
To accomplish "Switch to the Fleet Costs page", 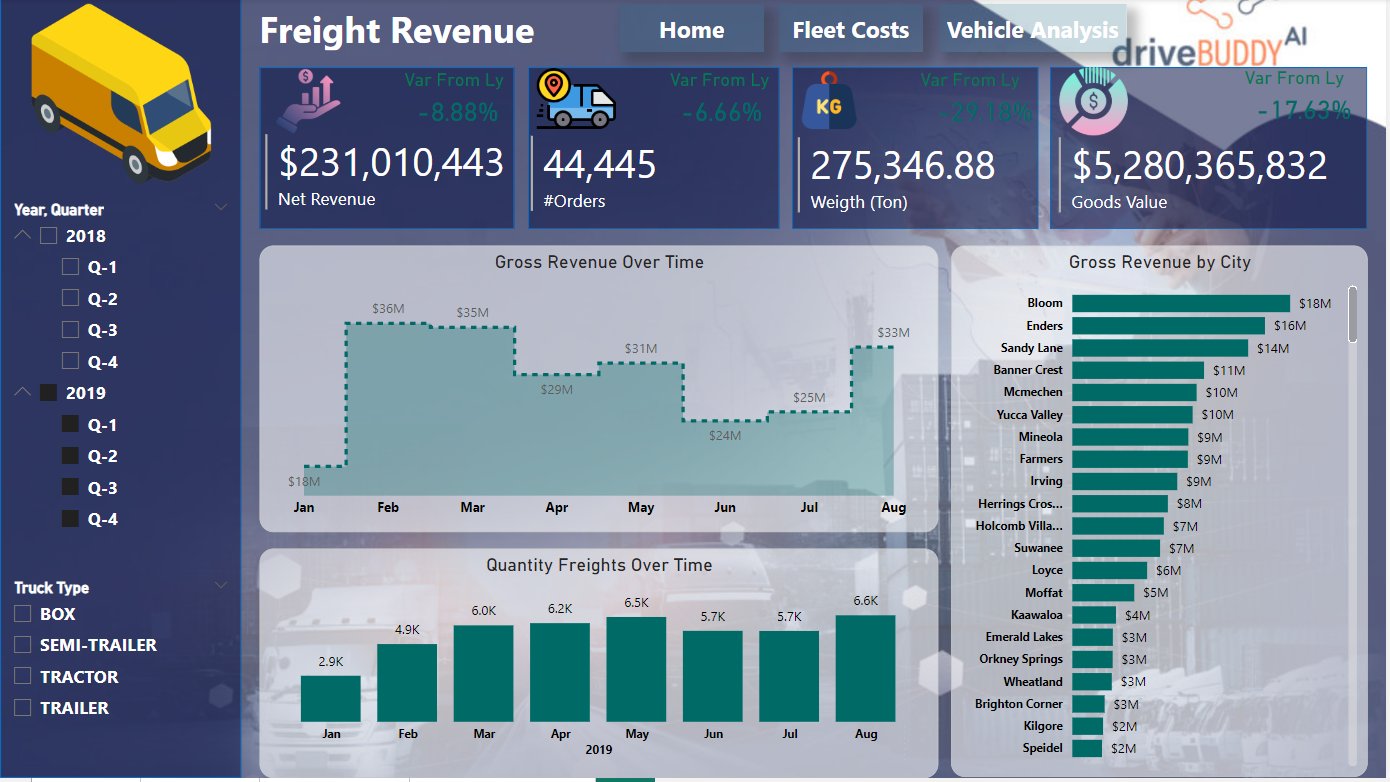I will (850, 30).
